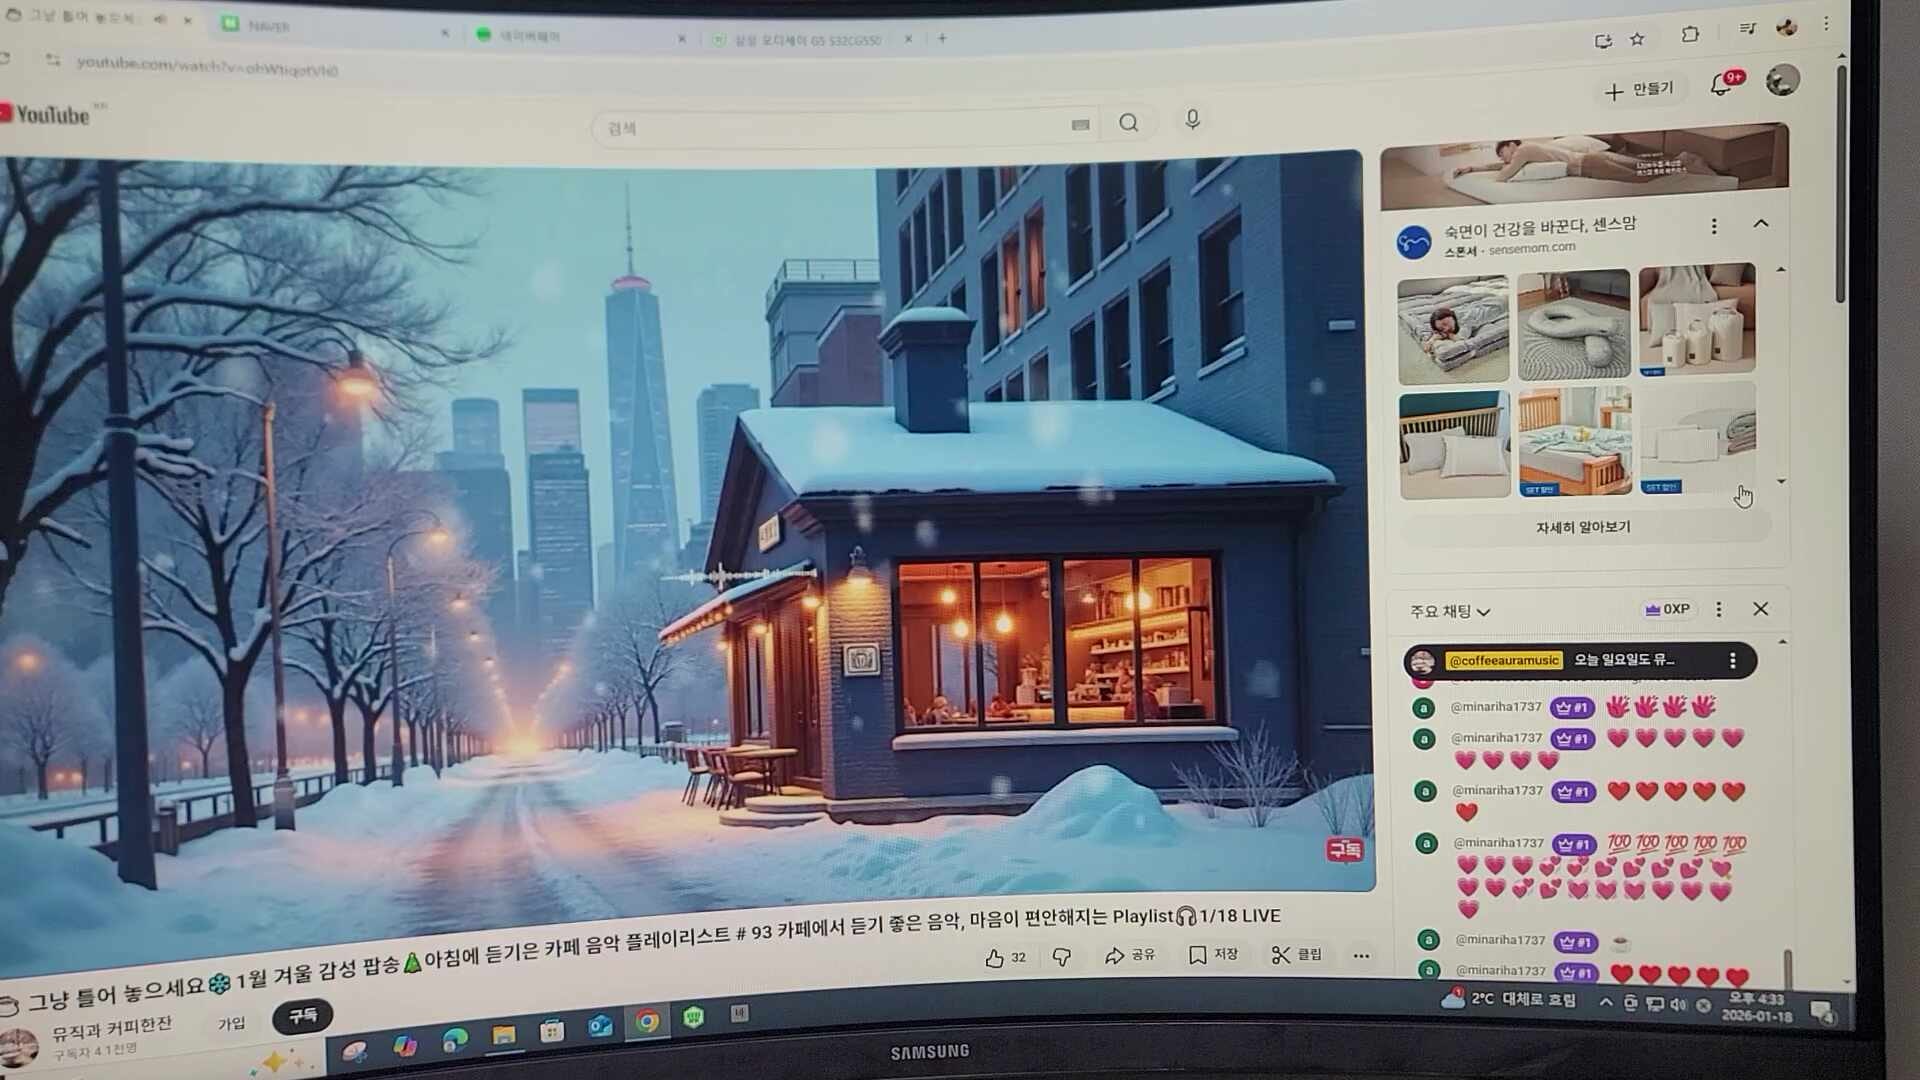Open the Chrome profile avatar

pyautogui.click(x=1787, y=27)
